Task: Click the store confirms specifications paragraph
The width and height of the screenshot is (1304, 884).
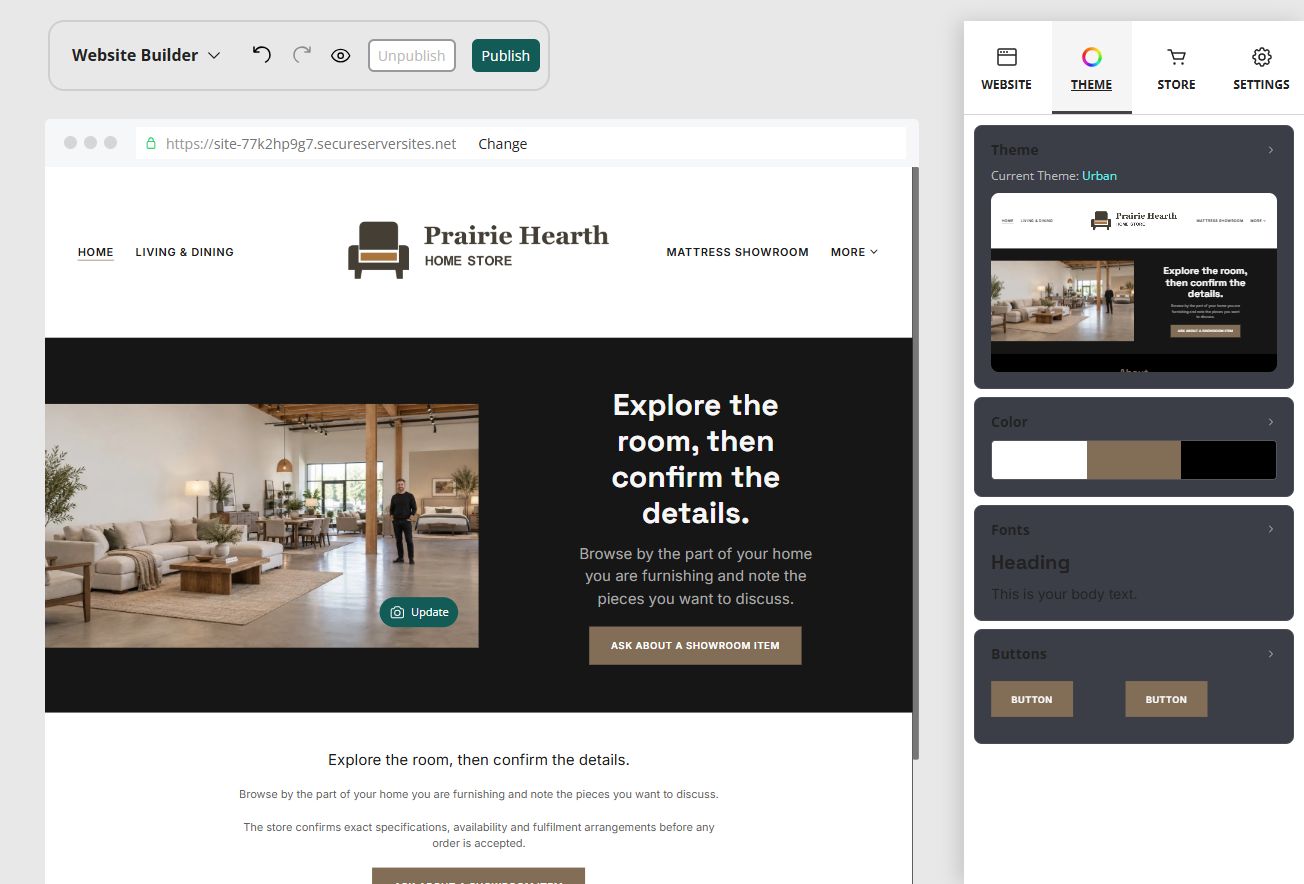Action: [x=479, y=835]
